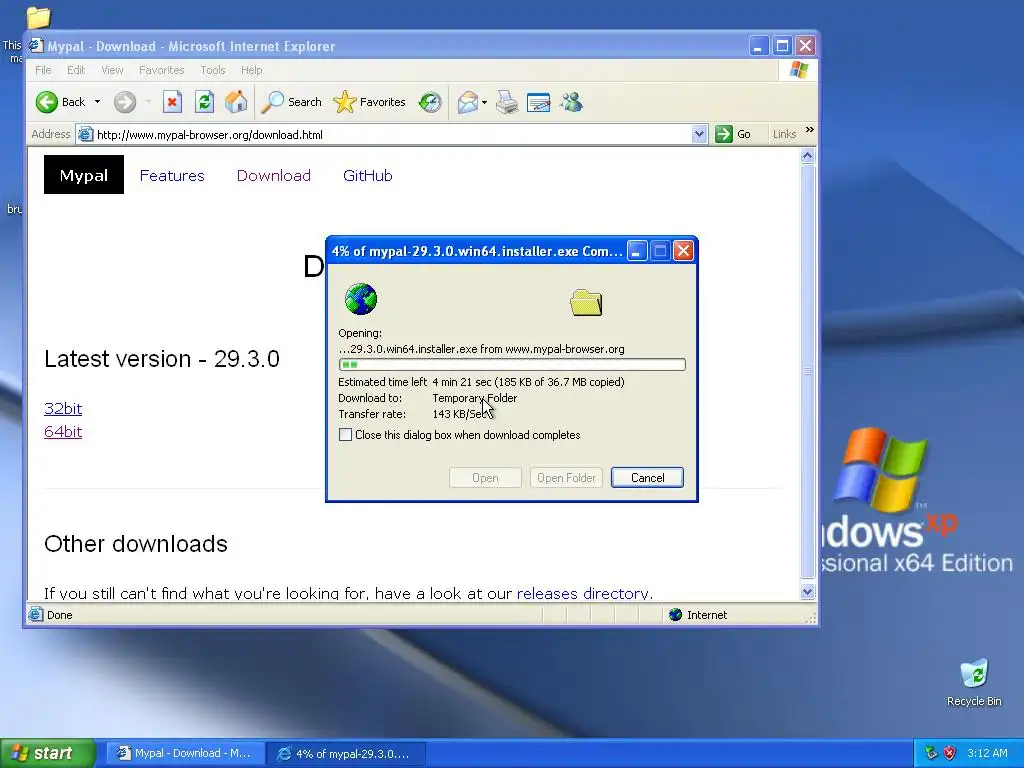Open the Windows start button
The width and height of the screenshot is (1024, 768).
coord(47,753)
